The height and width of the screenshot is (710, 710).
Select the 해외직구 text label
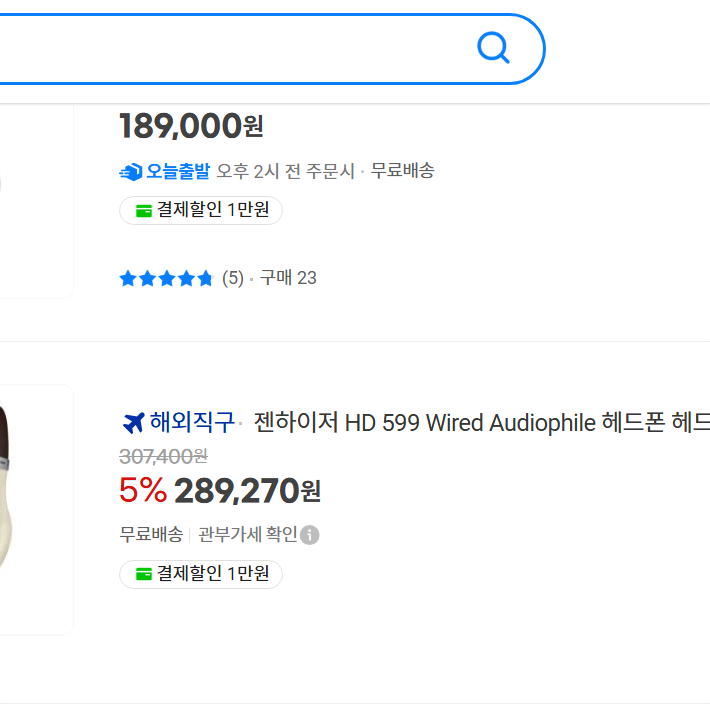[192, 423]
